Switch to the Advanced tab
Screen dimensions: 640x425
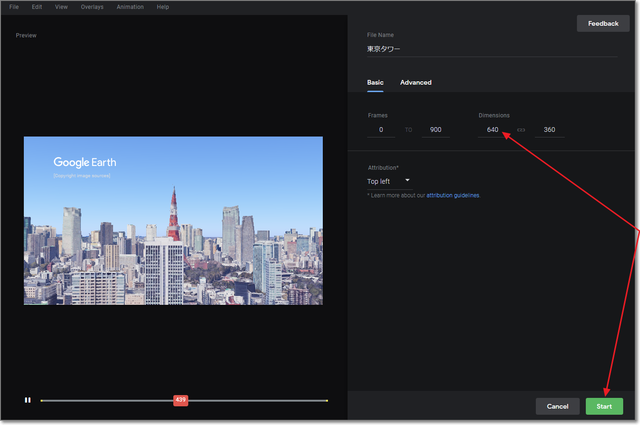coord(416,82)
